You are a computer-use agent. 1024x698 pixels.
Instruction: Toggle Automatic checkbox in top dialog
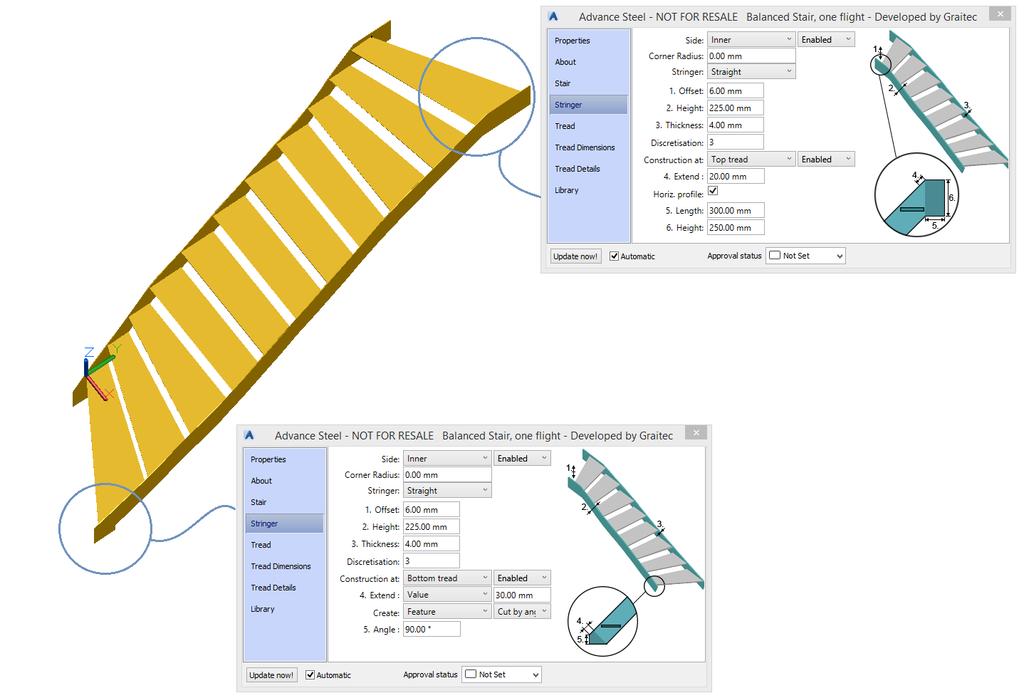pyautogui.click(x=614, y=257)
